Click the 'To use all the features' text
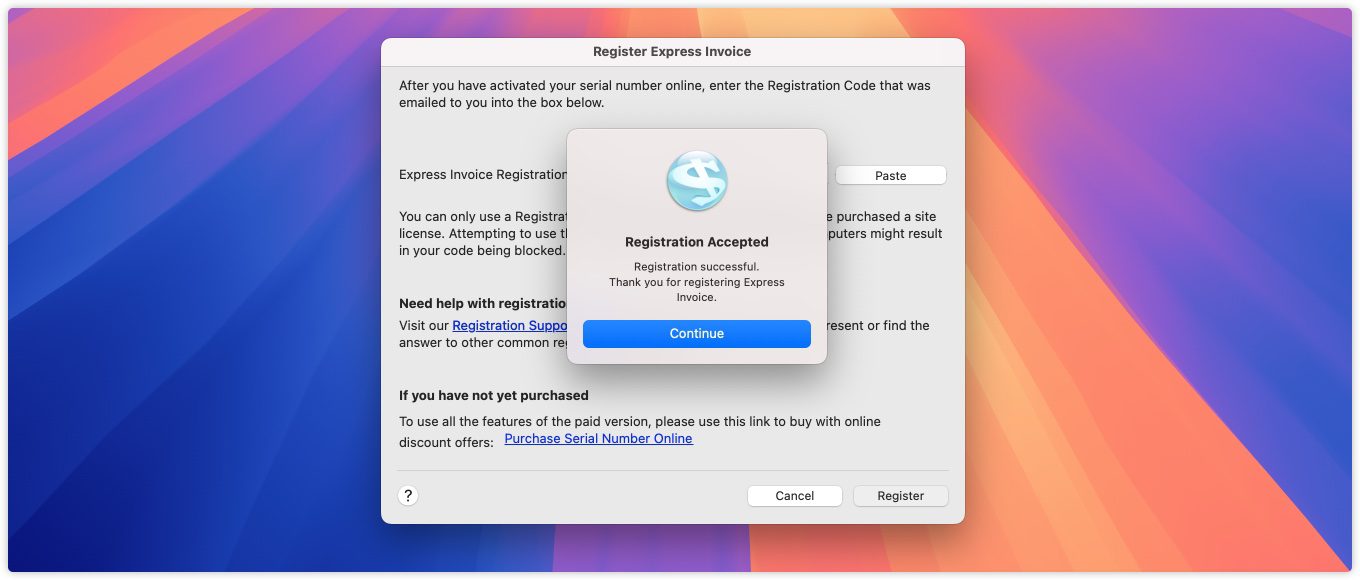Viewport: 1360px width, 580px height. (640, 422)
